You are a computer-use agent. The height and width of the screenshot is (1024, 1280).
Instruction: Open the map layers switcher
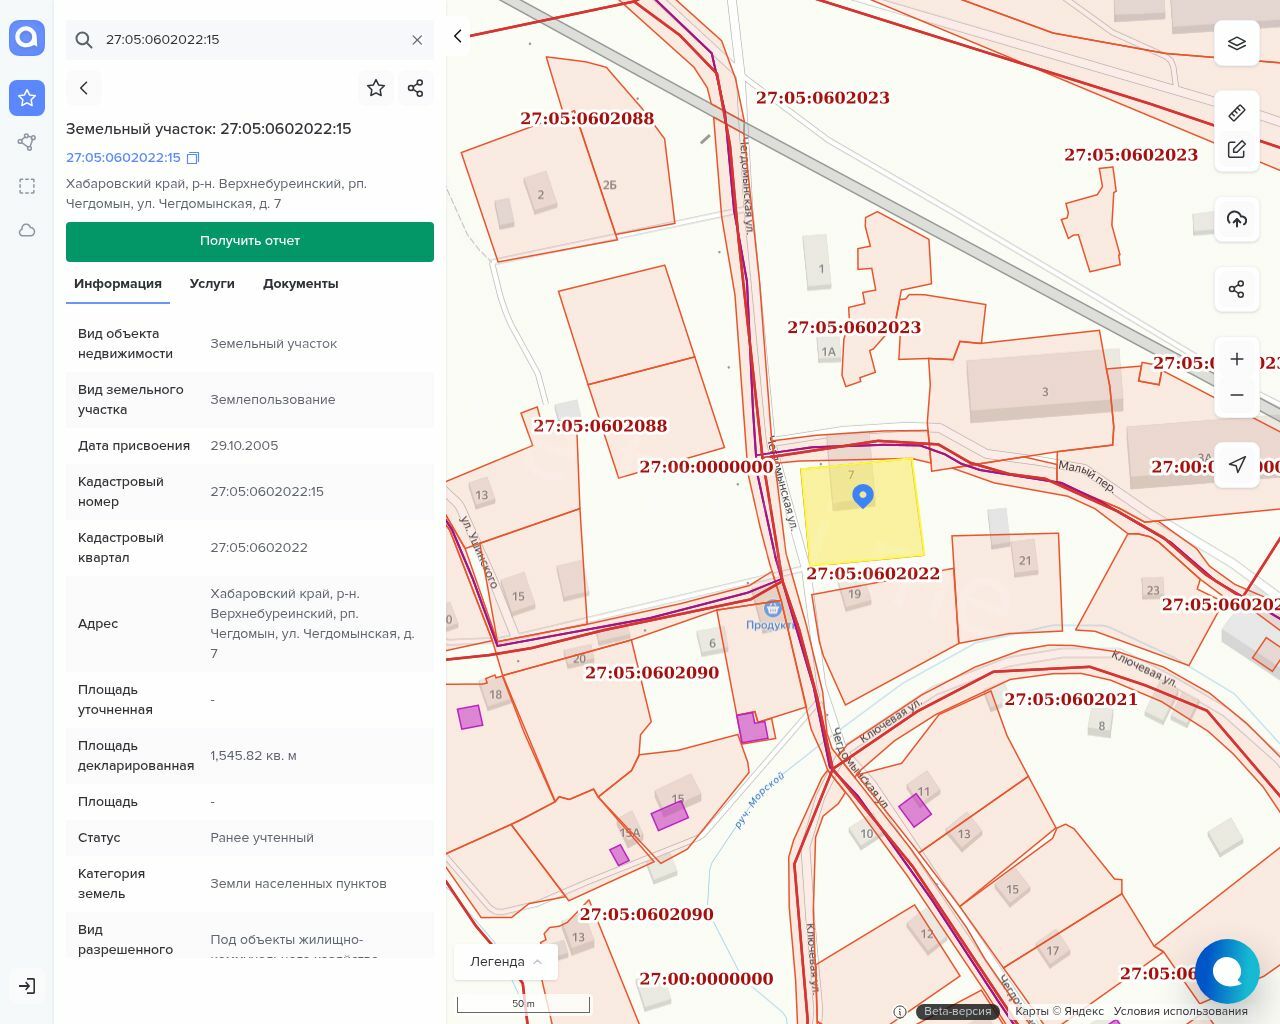(1236, 43)
